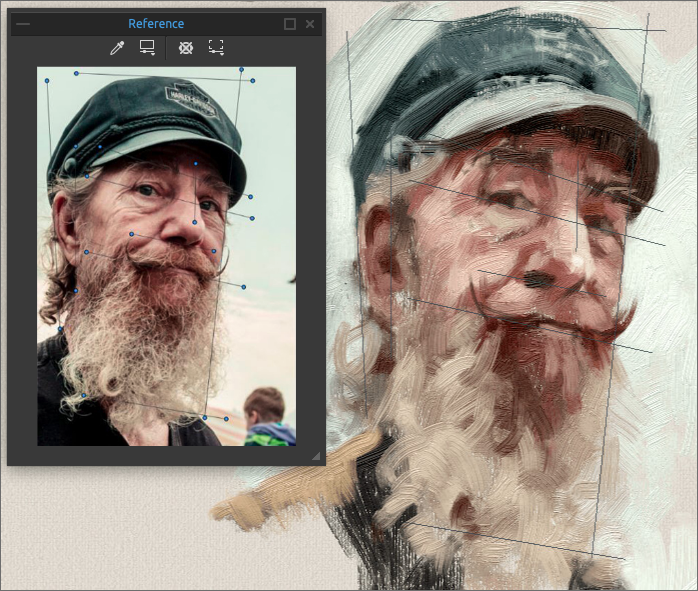Screen dimensions: 698x591
Task: Open the dashed selection frame dropdown
Action: click(x=216, y=47)
